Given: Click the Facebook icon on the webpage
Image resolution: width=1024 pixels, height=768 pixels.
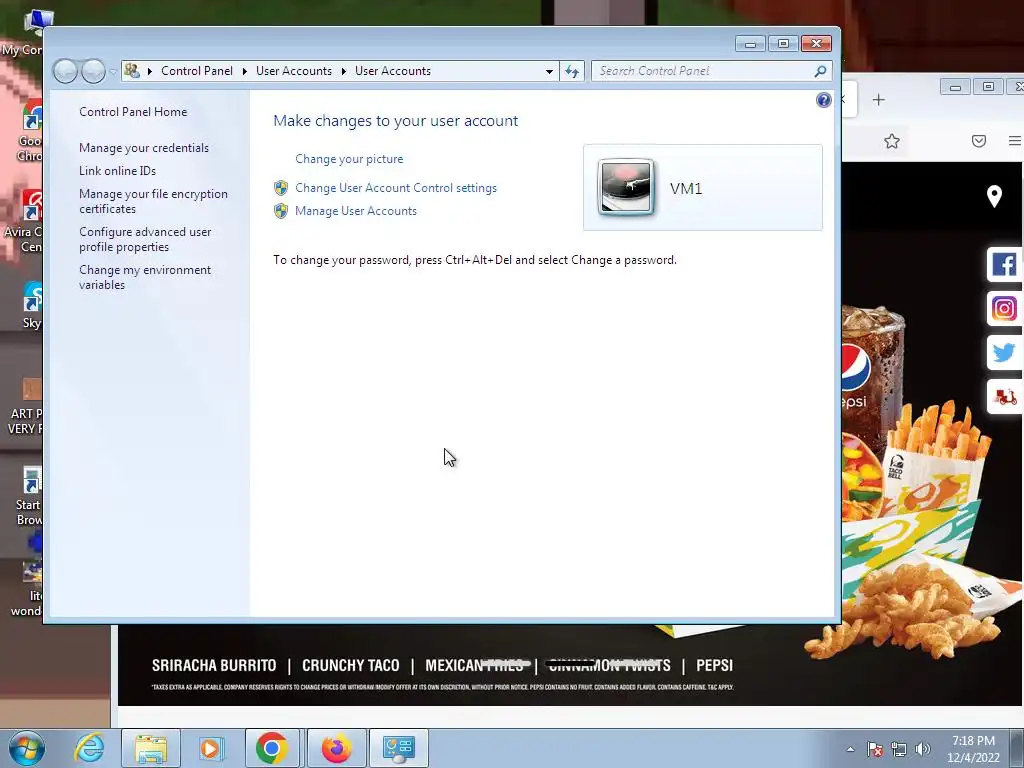Looking at the screenshot, I should click(x=1004, y=264).
